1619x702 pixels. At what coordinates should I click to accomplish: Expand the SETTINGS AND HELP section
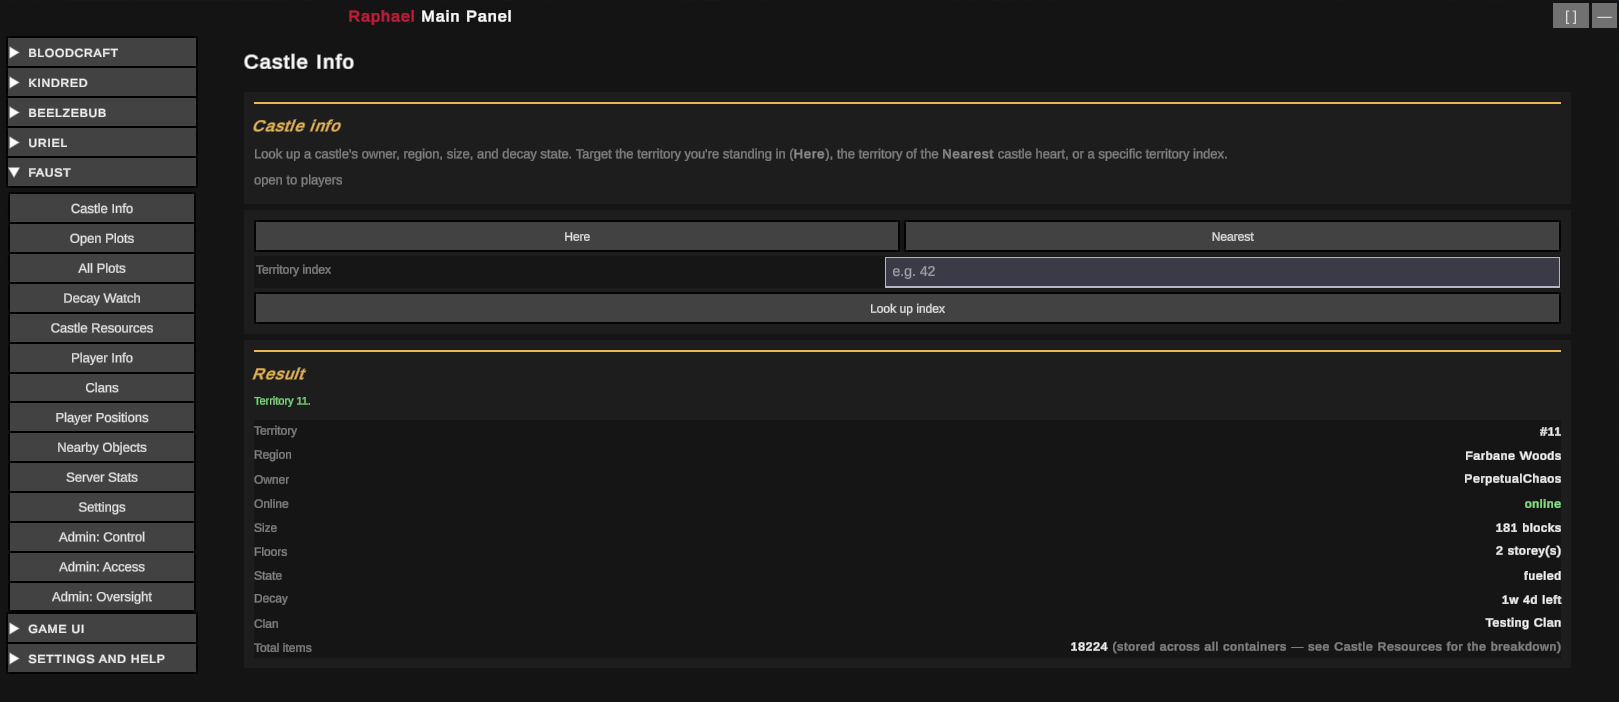[x=102, y=658]
